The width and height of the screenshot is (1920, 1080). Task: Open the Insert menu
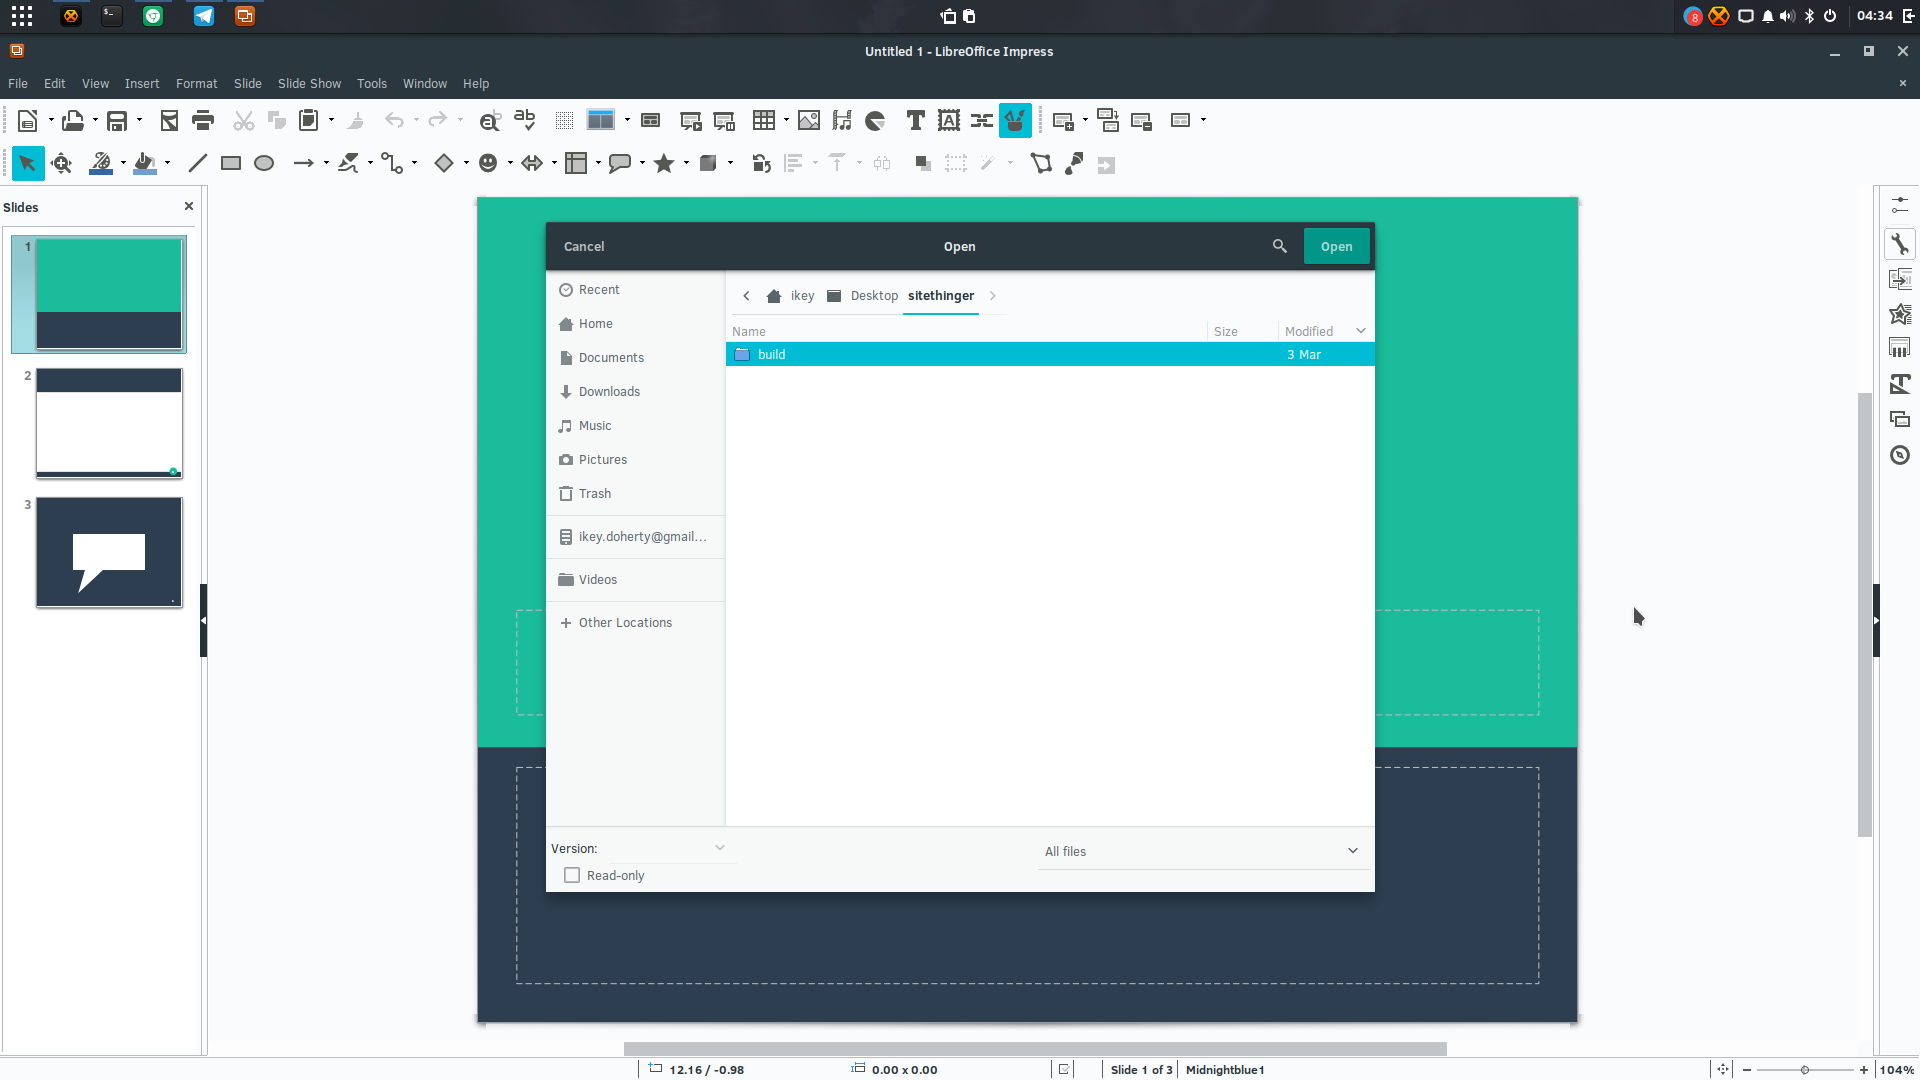tap(142, 84)
